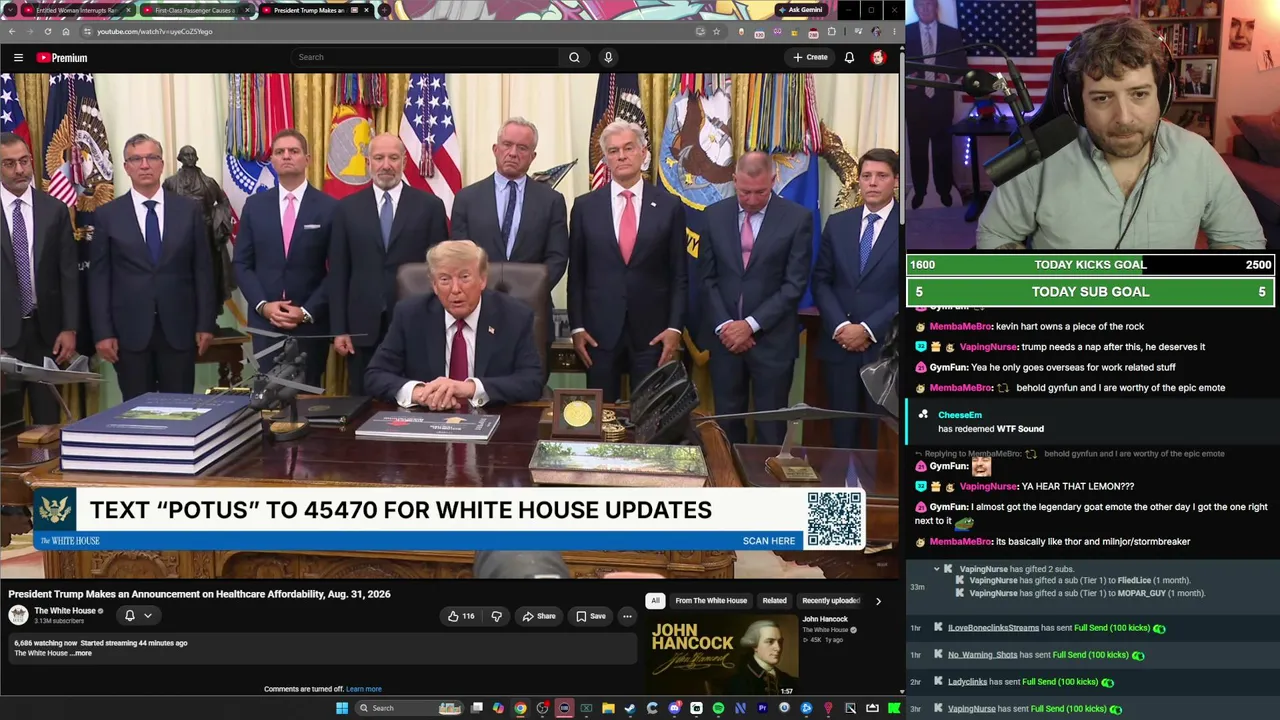Viewport: 1280px width, 720px height.
Task: Select the All filter chip
Action: click(x=655, y=601)
